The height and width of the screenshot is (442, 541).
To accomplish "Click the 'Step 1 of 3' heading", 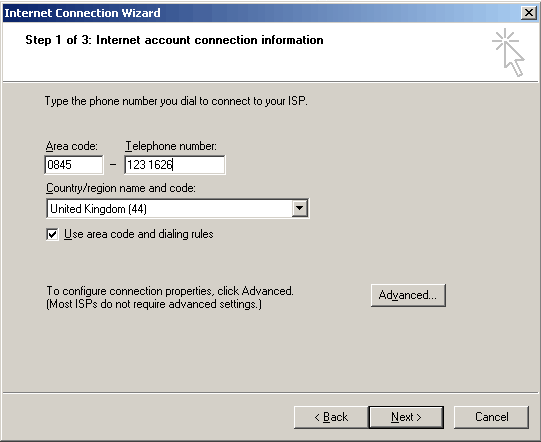I will tap(174, 40).
